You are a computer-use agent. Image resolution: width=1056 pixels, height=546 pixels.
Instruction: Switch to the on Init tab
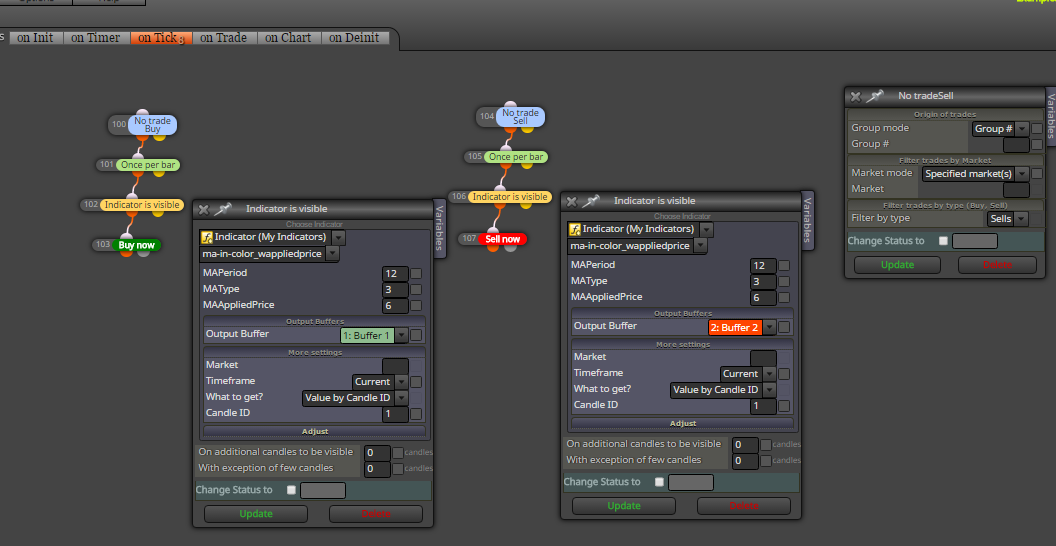point(36,38)
